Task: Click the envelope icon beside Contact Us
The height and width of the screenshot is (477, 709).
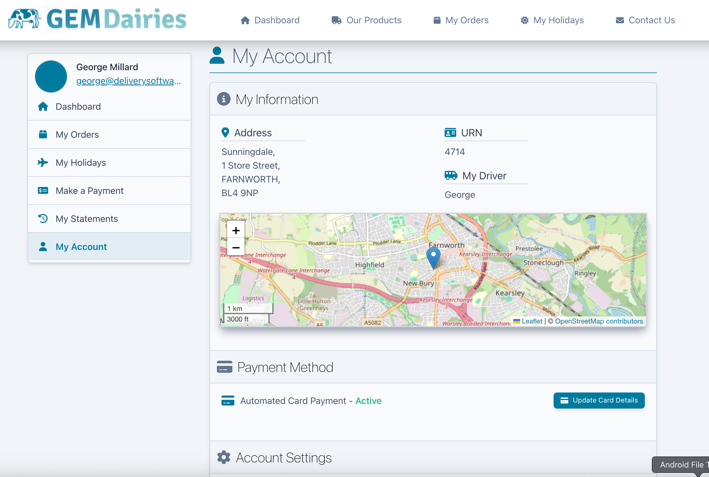Action: coord(620,20)
